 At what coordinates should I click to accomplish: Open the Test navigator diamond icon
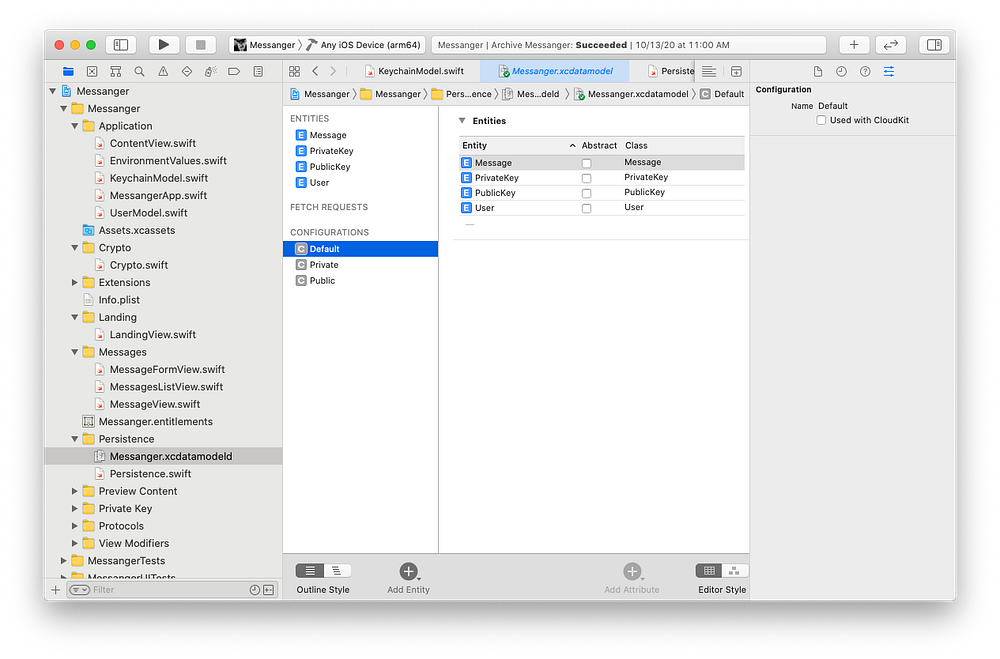coord(187,71)
